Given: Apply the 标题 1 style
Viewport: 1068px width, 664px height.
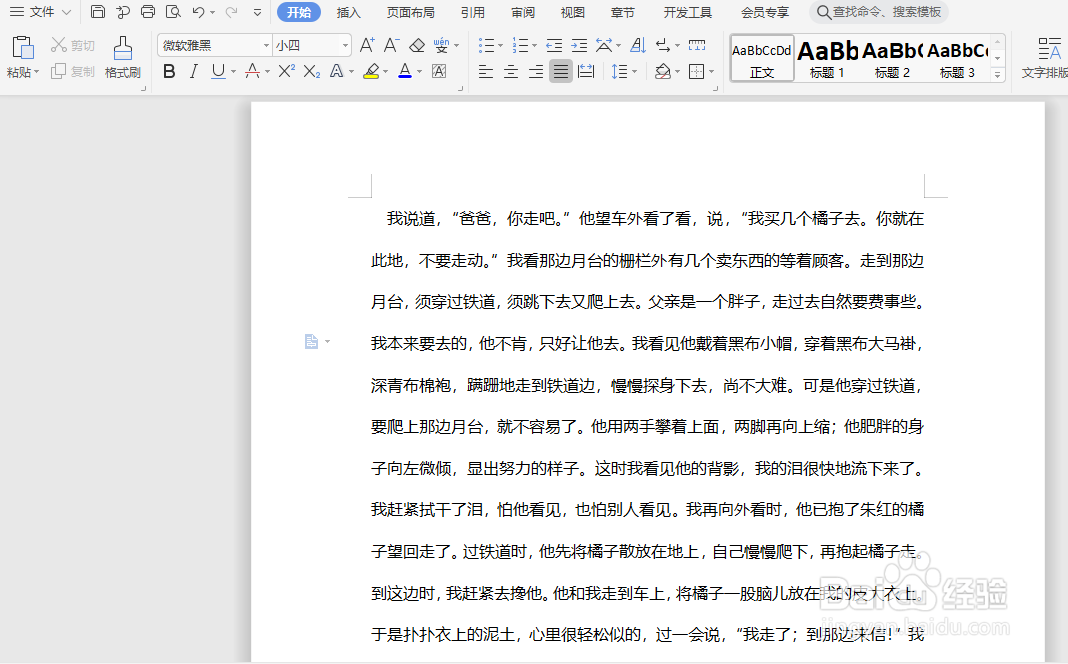Looking at the screenshot, I should (x=828, y=59).
